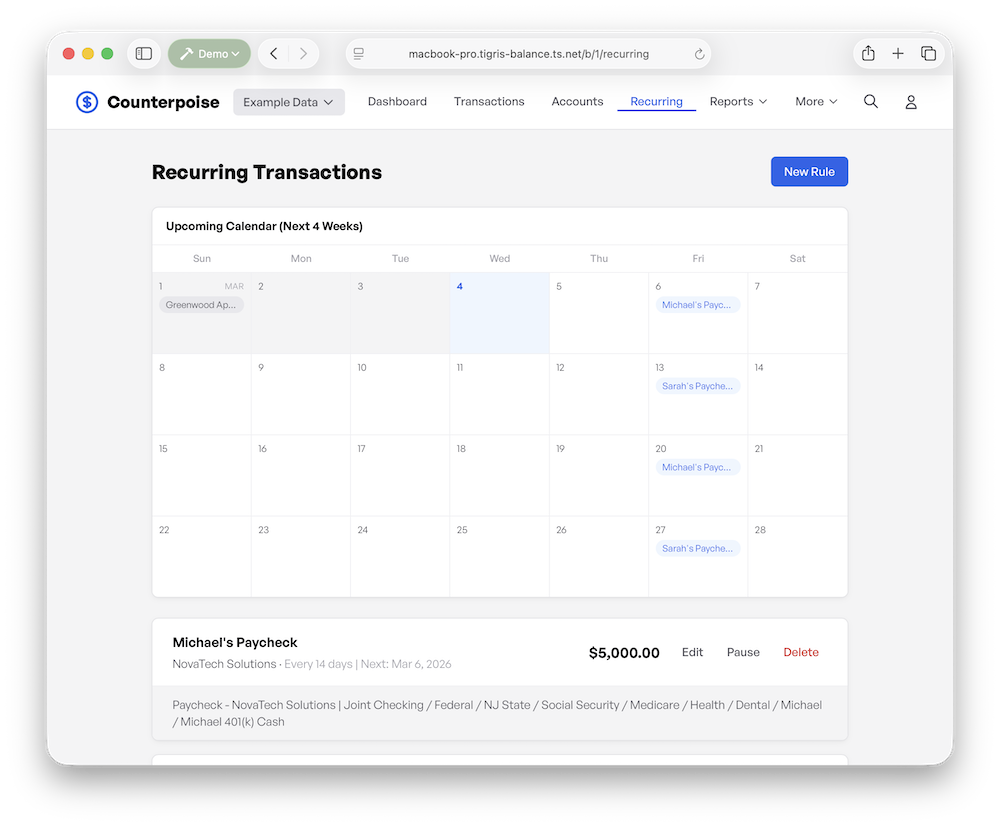Reload the page with refresh icon
This screenshot has width=1000, height=827.
[699, 54]
